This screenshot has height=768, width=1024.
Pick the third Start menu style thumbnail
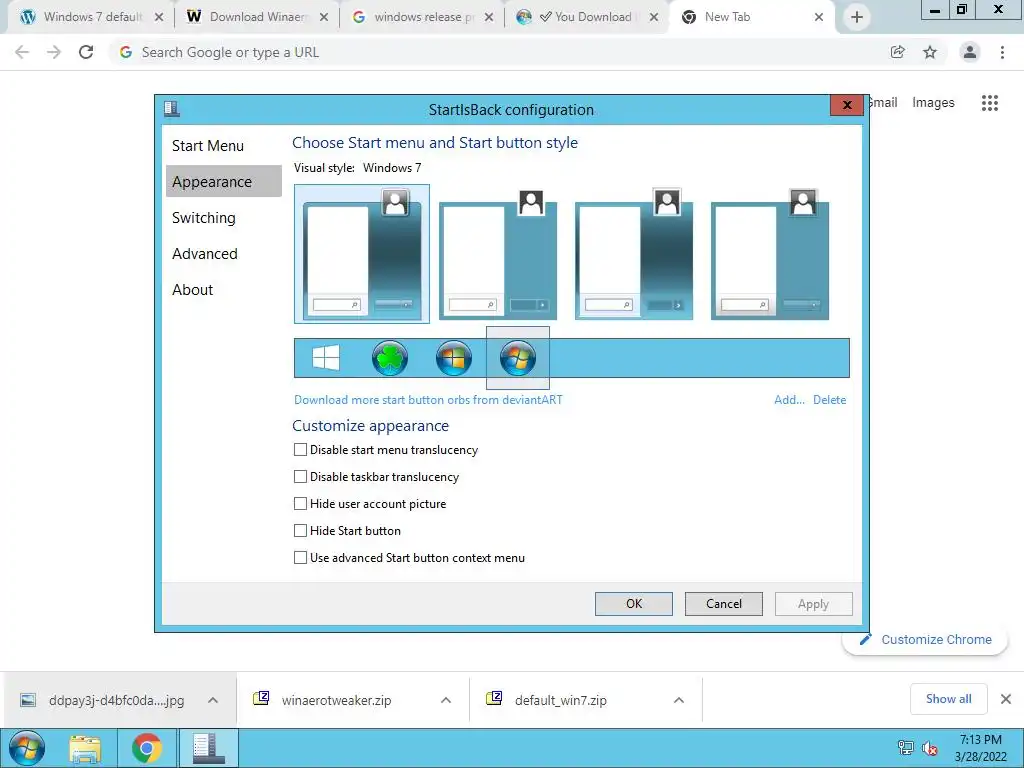point(633,253)
